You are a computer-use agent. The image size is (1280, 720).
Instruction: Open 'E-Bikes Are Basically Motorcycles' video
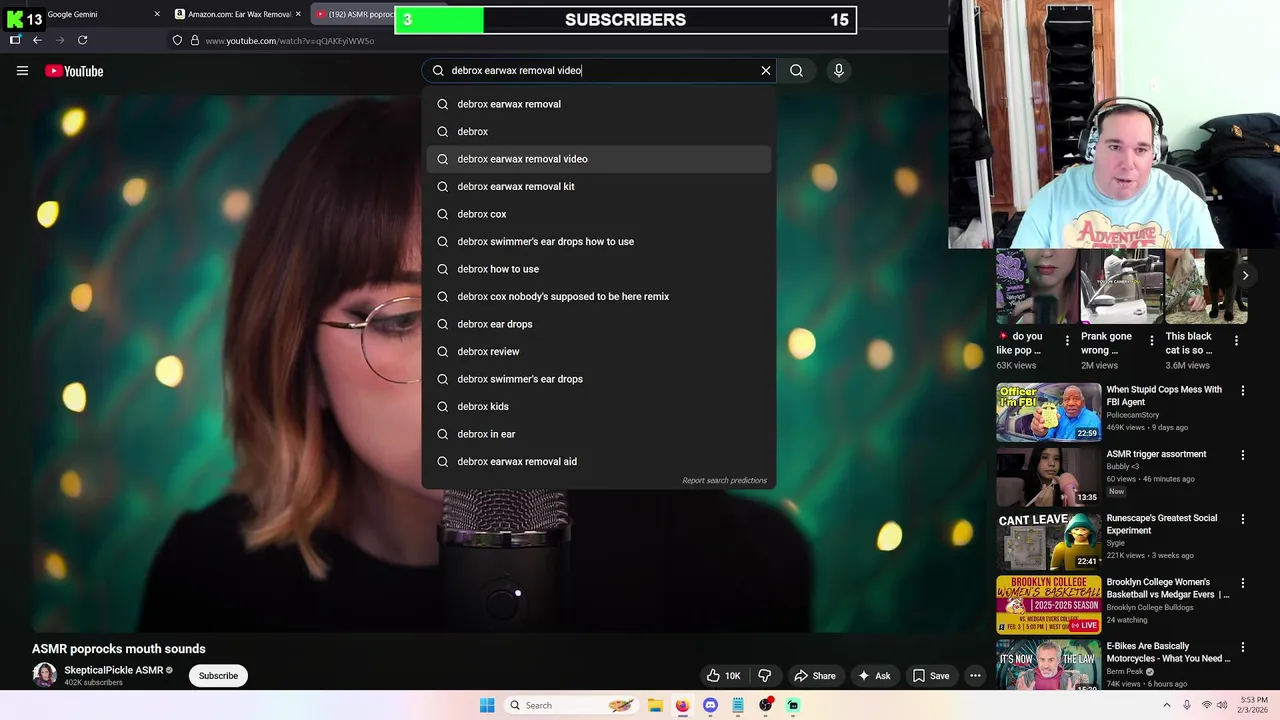pyautogui.click(x=1048, y=664)
